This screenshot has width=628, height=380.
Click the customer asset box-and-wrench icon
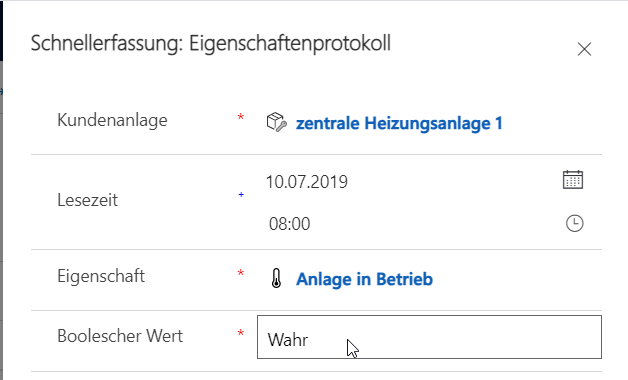point(276,122)
